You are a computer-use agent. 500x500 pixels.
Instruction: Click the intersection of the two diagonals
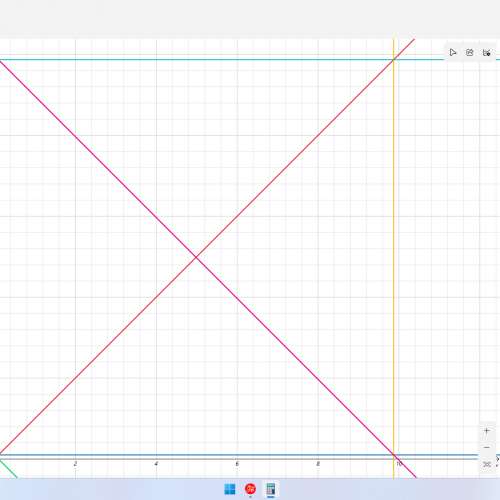196,257
